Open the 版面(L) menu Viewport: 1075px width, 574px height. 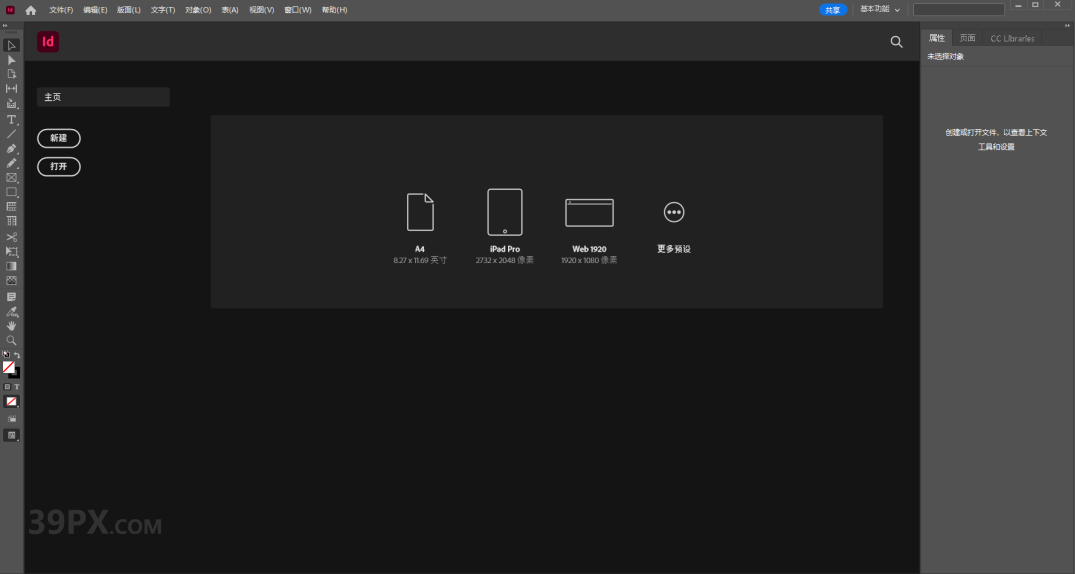point(129,10)
